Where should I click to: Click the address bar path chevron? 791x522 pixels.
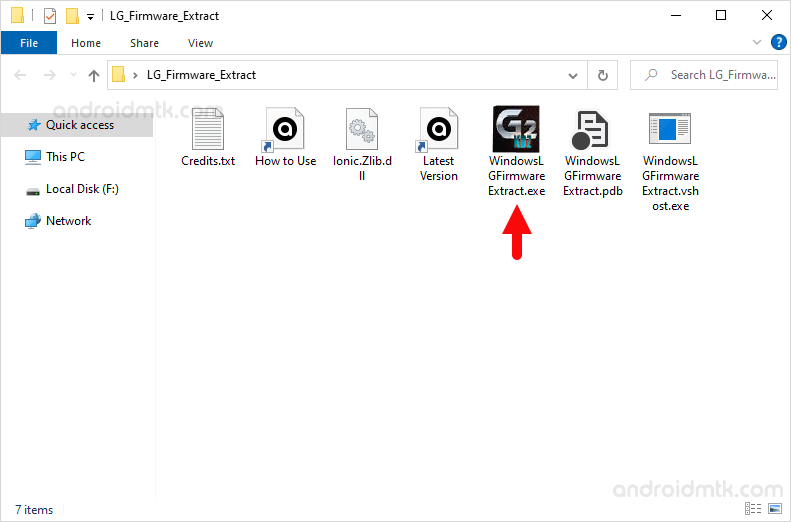[x=135, y=76]
